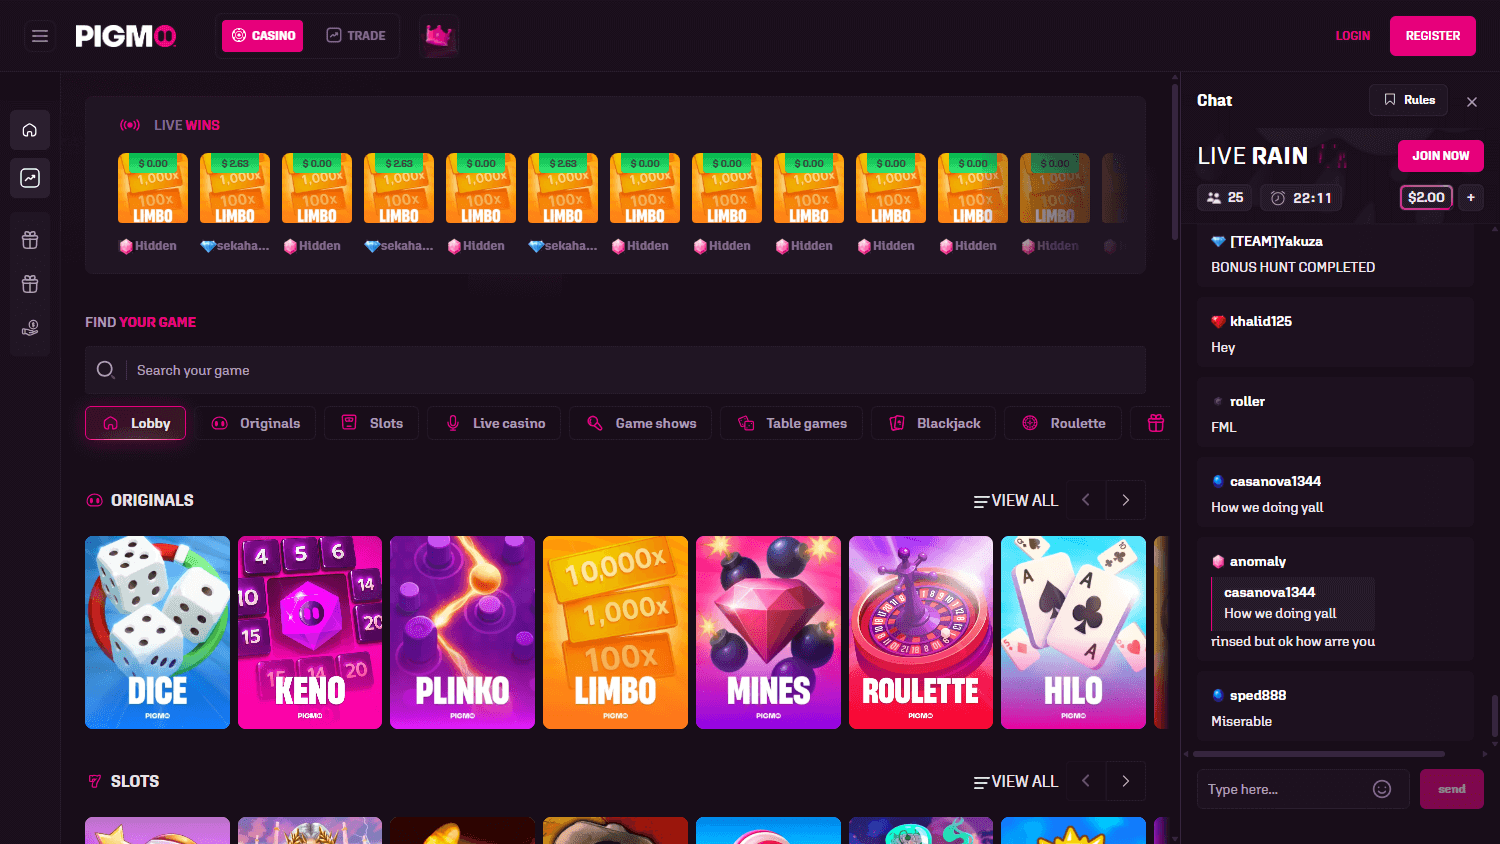Click the left arrow on Slots carousel
Screen dimensions: 1500x844
[1085, 781]
